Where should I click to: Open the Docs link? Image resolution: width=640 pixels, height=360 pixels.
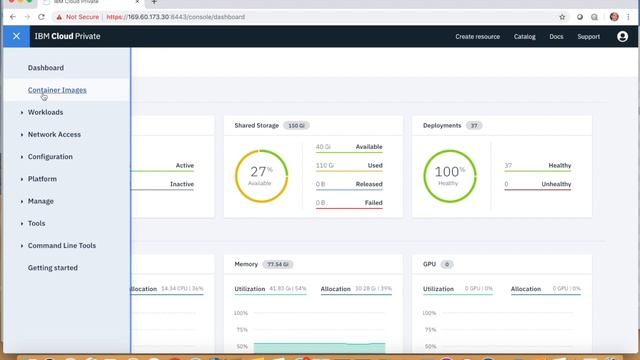[556, 36]
